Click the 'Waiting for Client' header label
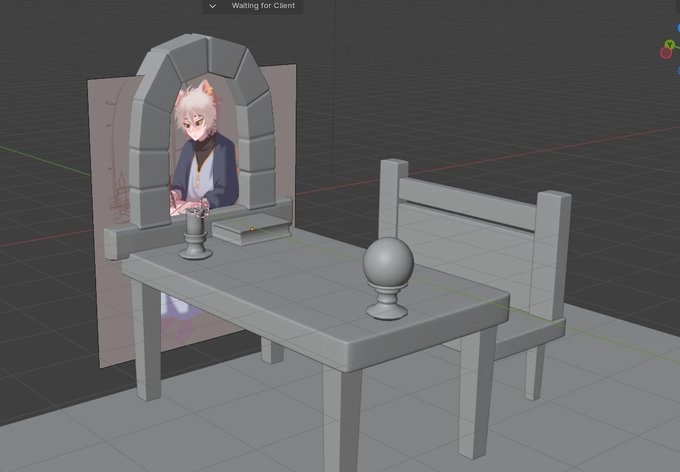 (x=263, y=6)
